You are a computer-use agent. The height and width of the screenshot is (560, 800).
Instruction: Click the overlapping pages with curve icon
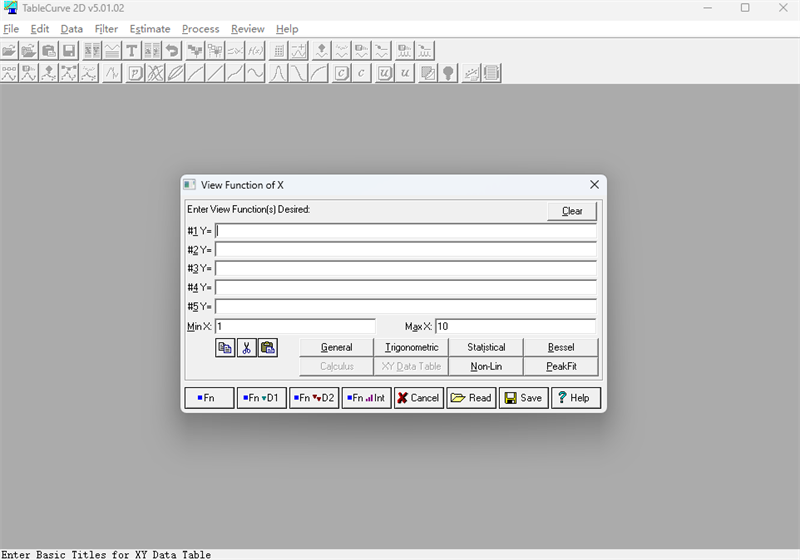pyautogui.click(x=428, y=73)
